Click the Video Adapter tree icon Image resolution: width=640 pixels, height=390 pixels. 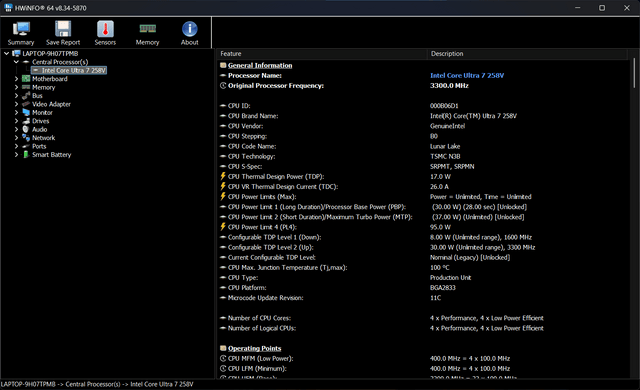pos(26,104)
